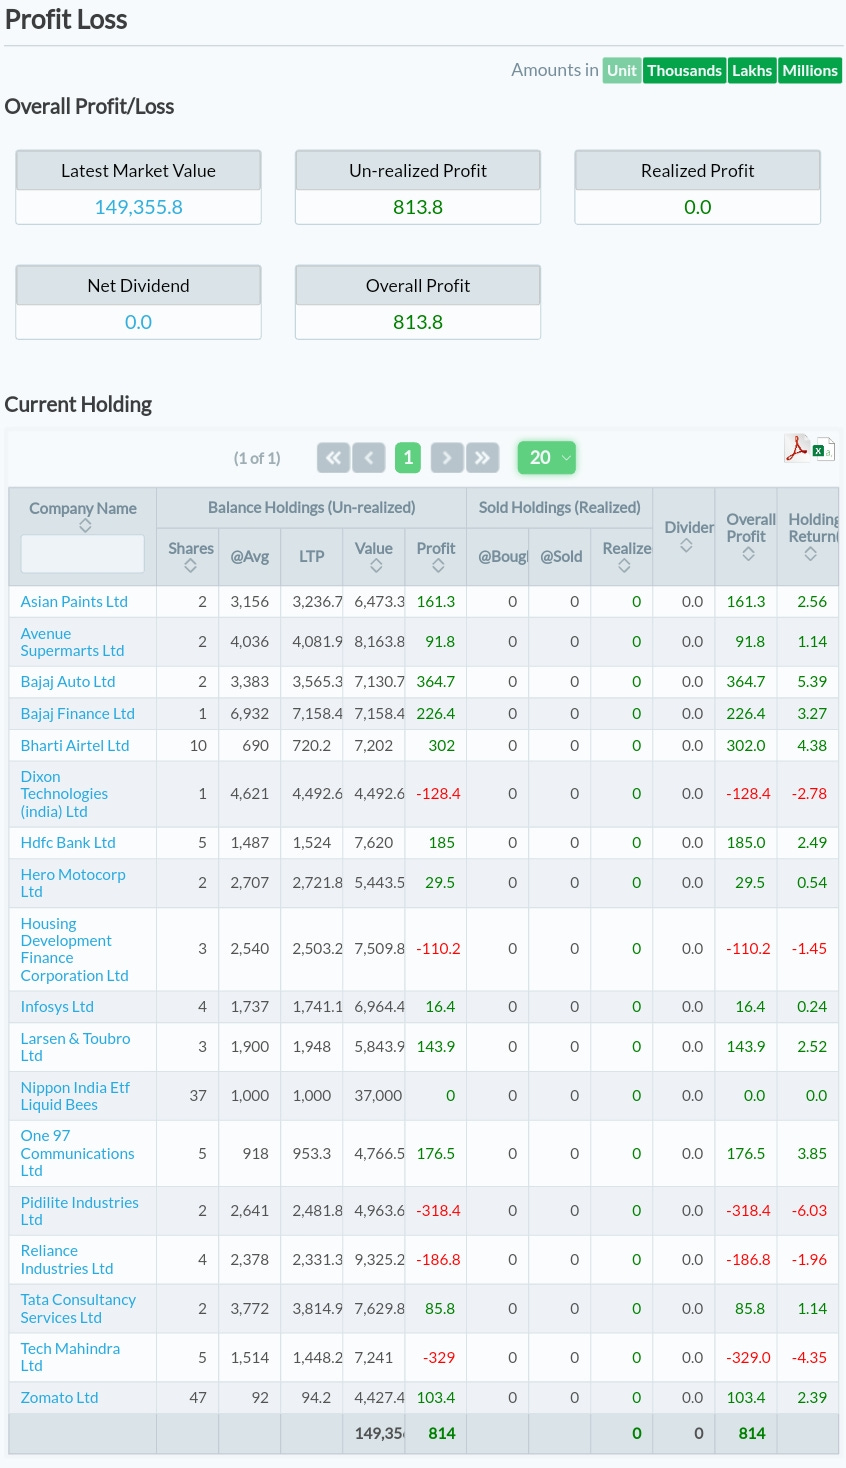The image size is (846, 1468).
Task: Select Tech Mahindra holding return -4.35
Action: (809, 1357)
